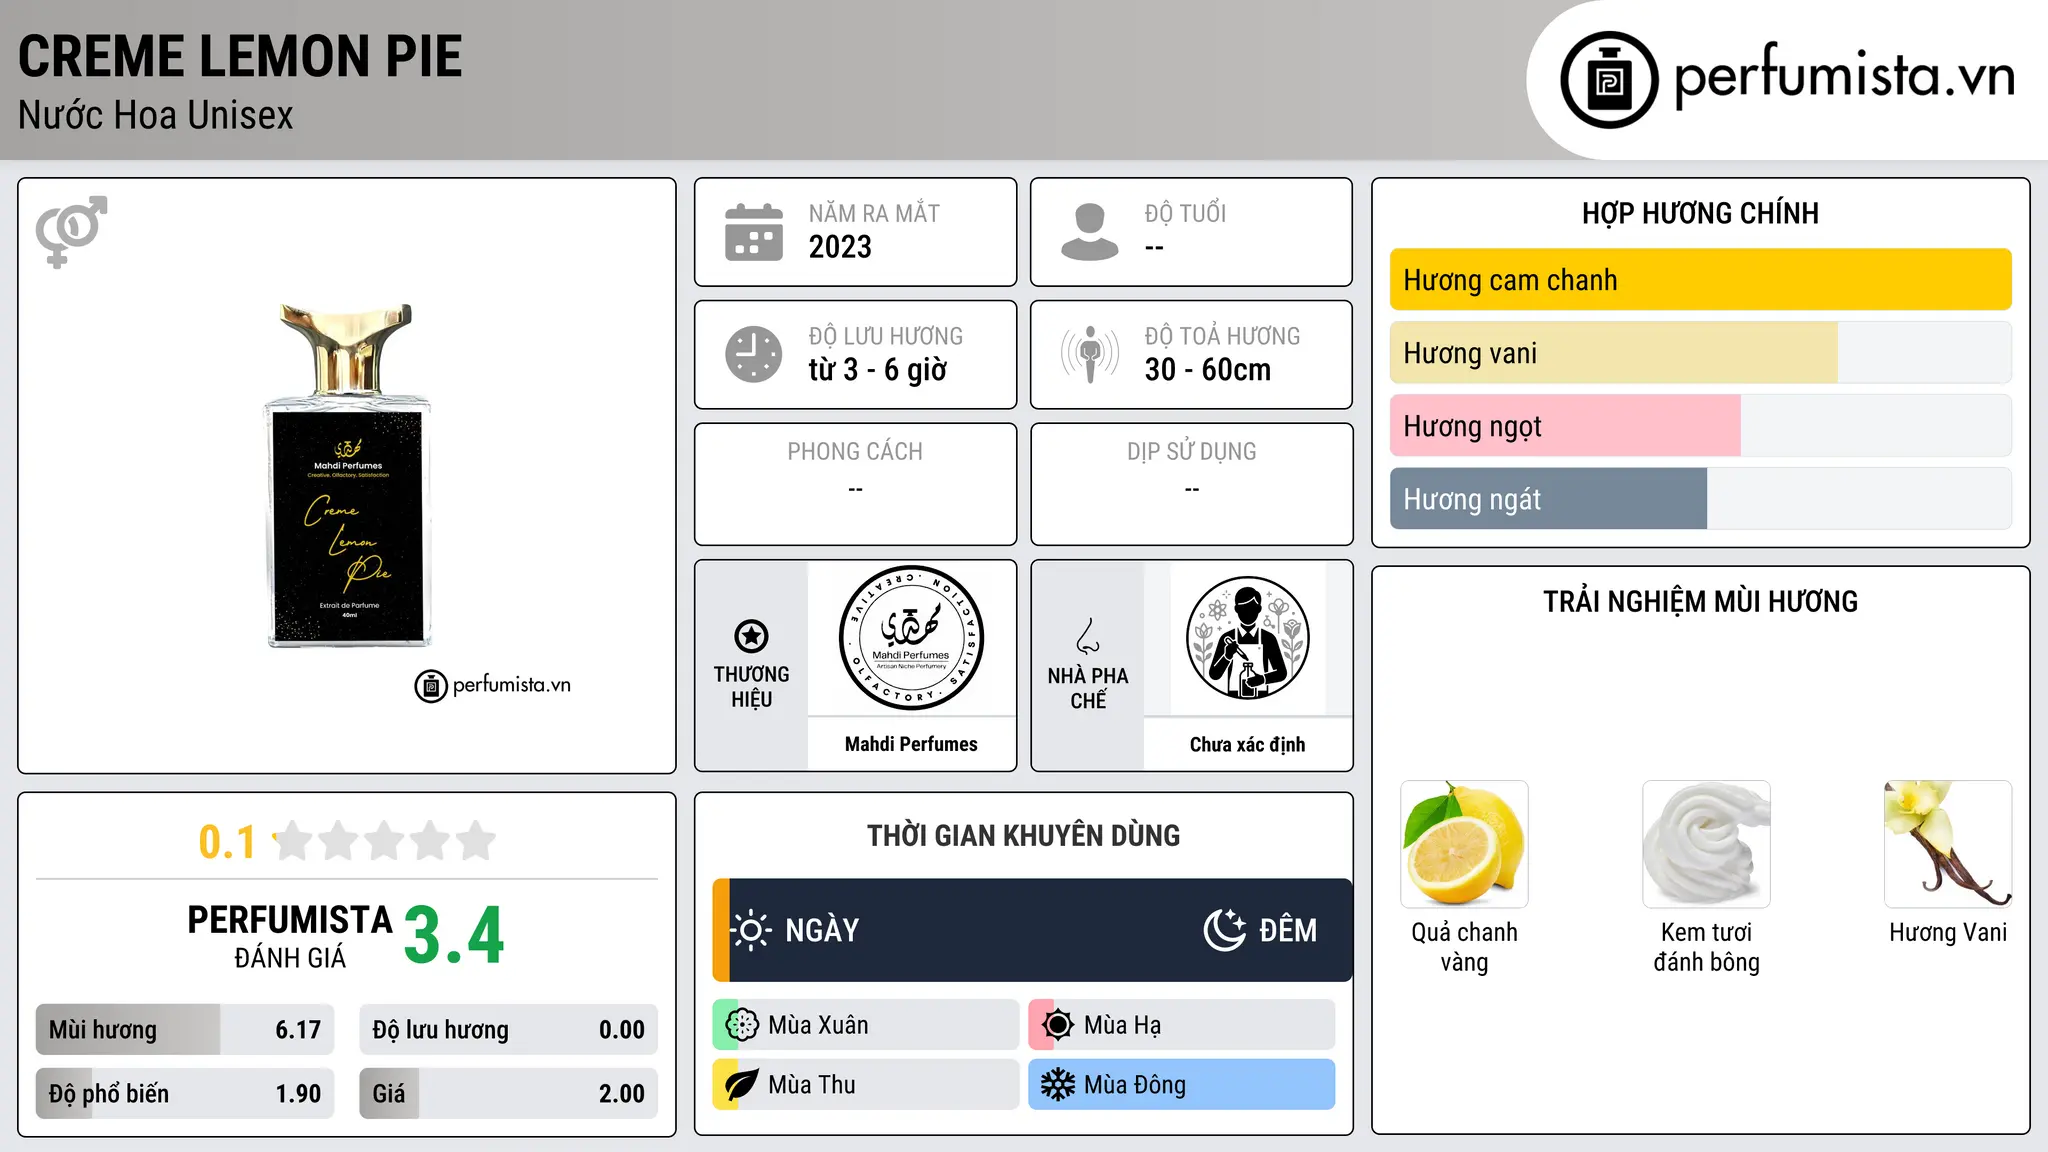
Task: Click the Hương ngọt accord bar
Action: (1700, 426)
